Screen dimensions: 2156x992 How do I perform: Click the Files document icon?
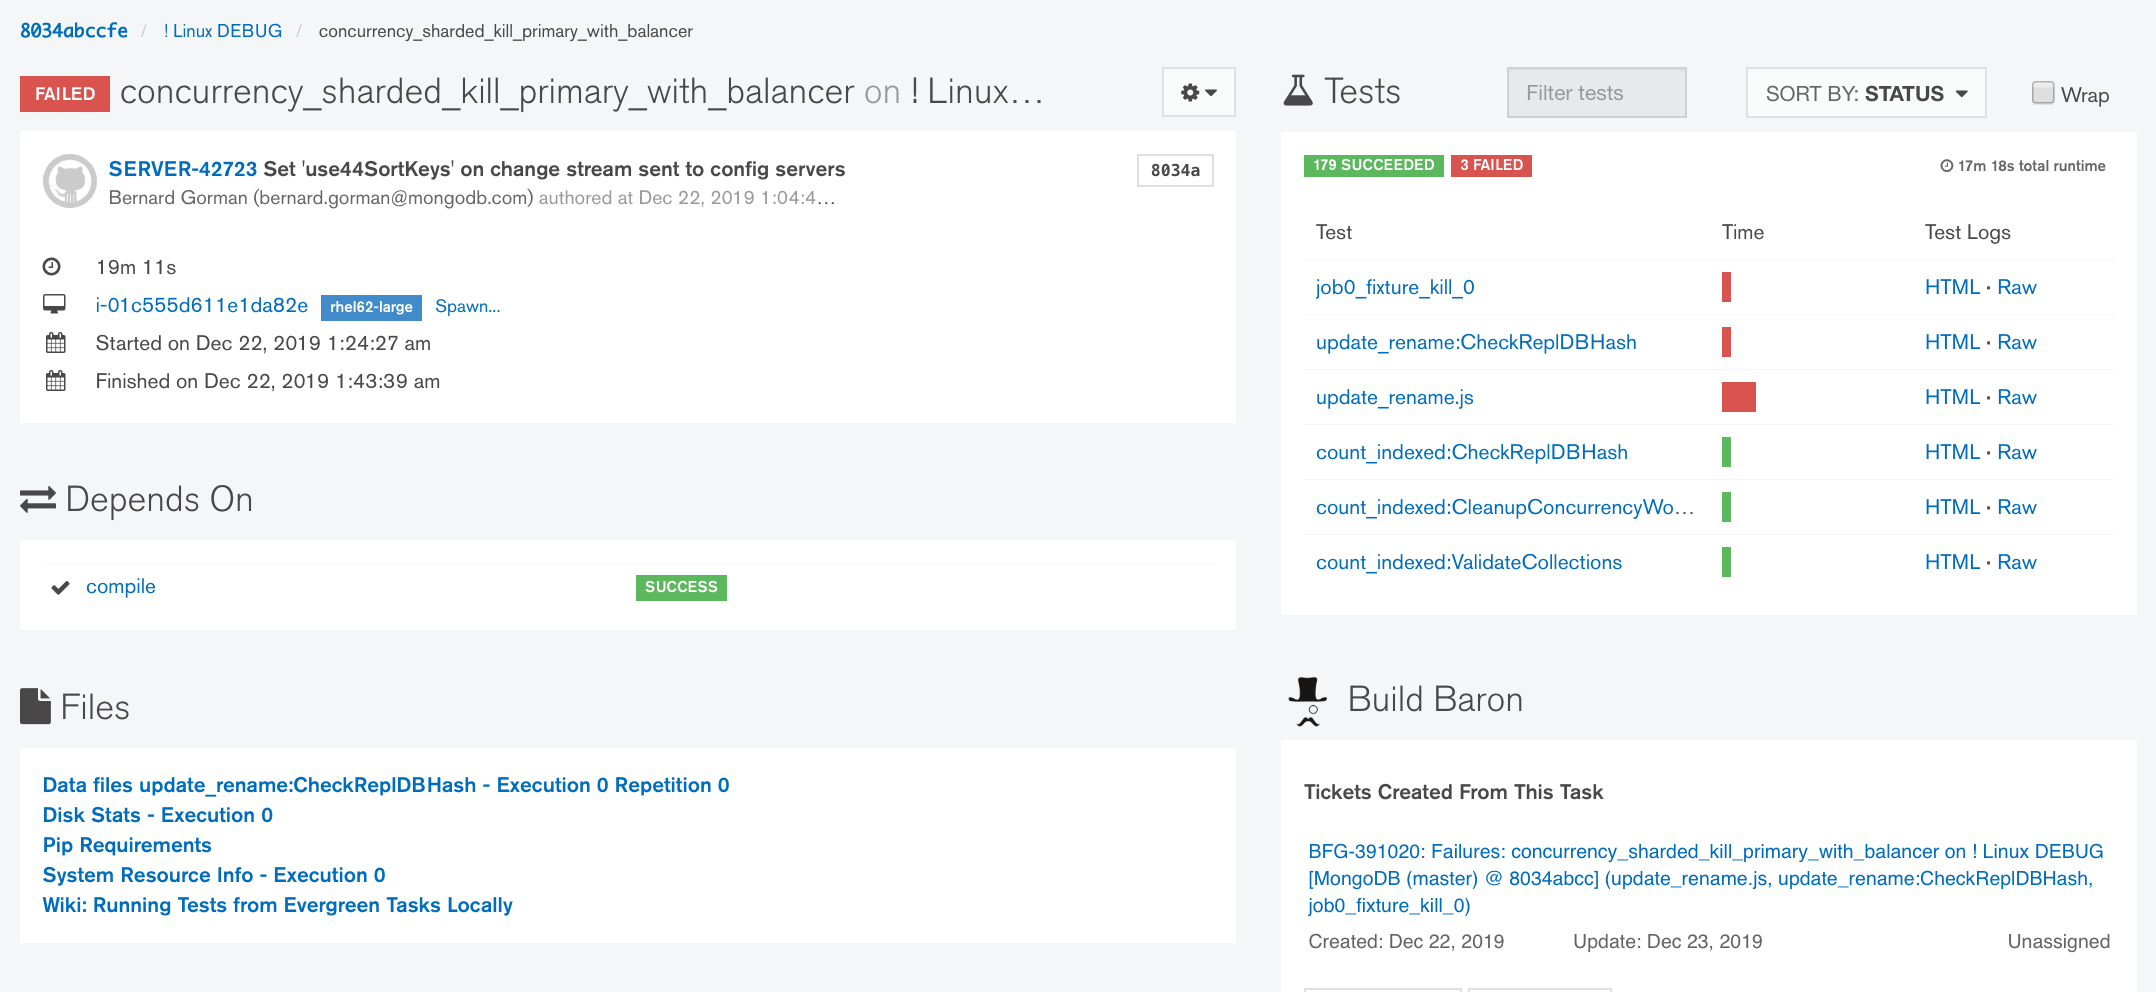coord(35,706)
